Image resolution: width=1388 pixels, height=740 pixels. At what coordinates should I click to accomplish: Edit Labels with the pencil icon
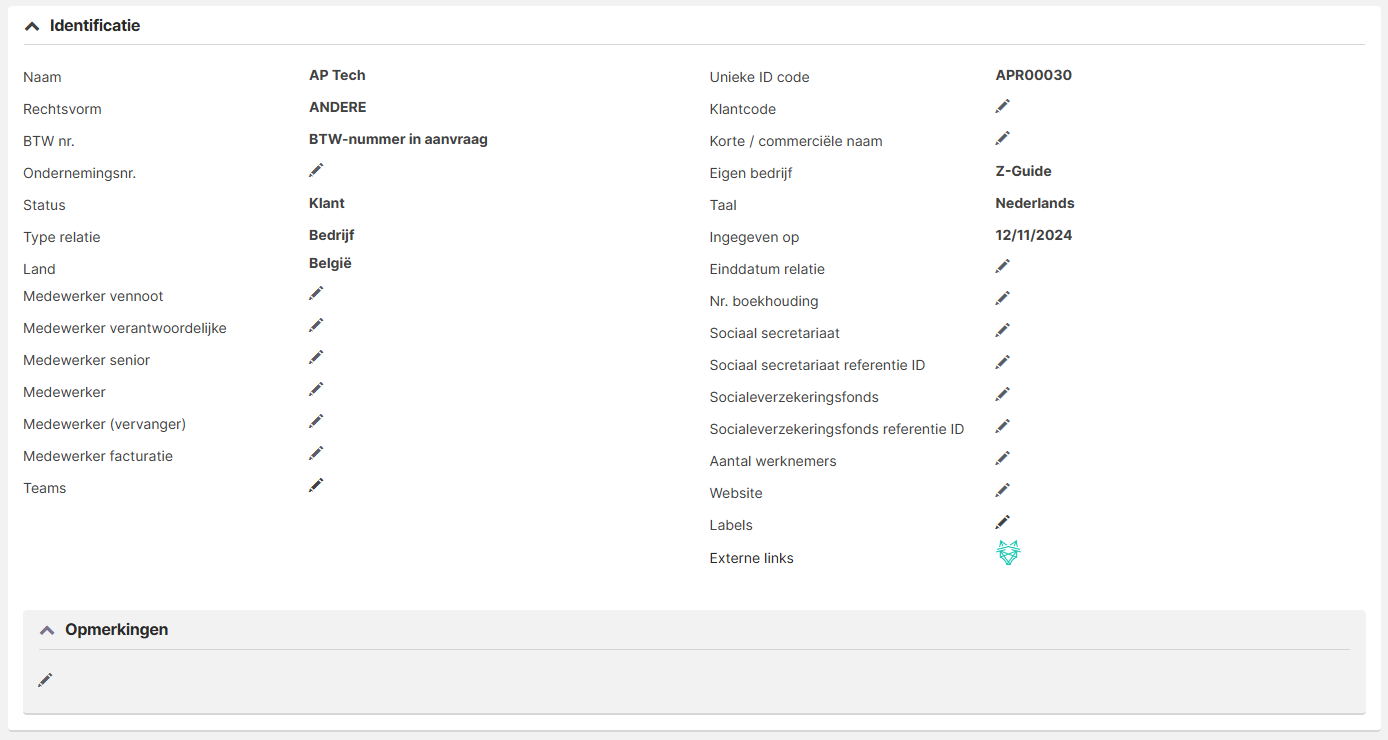(x=1002, y=522)
